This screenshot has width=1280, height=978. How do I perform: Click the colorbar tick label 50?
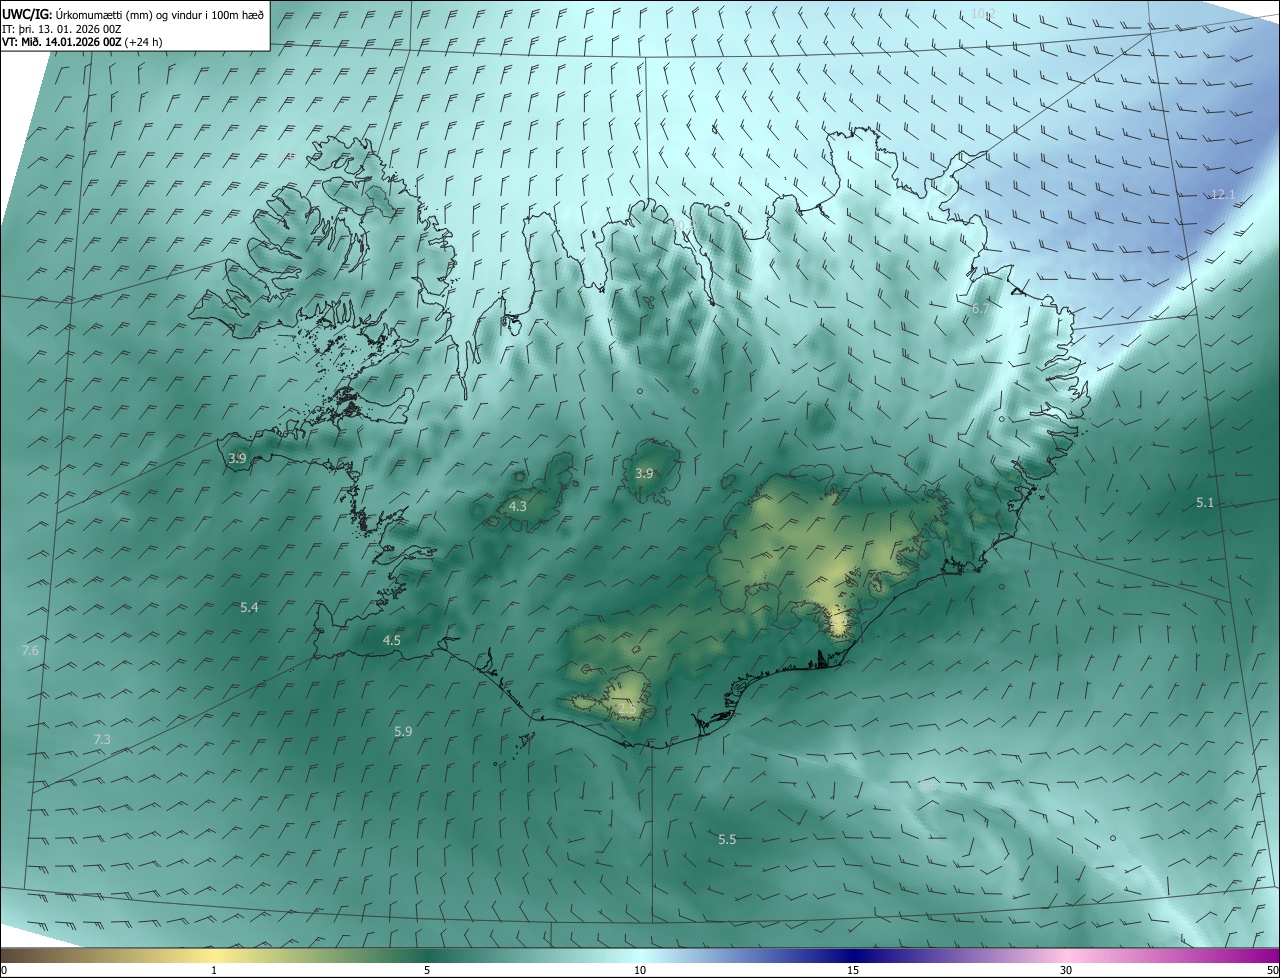coord(1272,970)
